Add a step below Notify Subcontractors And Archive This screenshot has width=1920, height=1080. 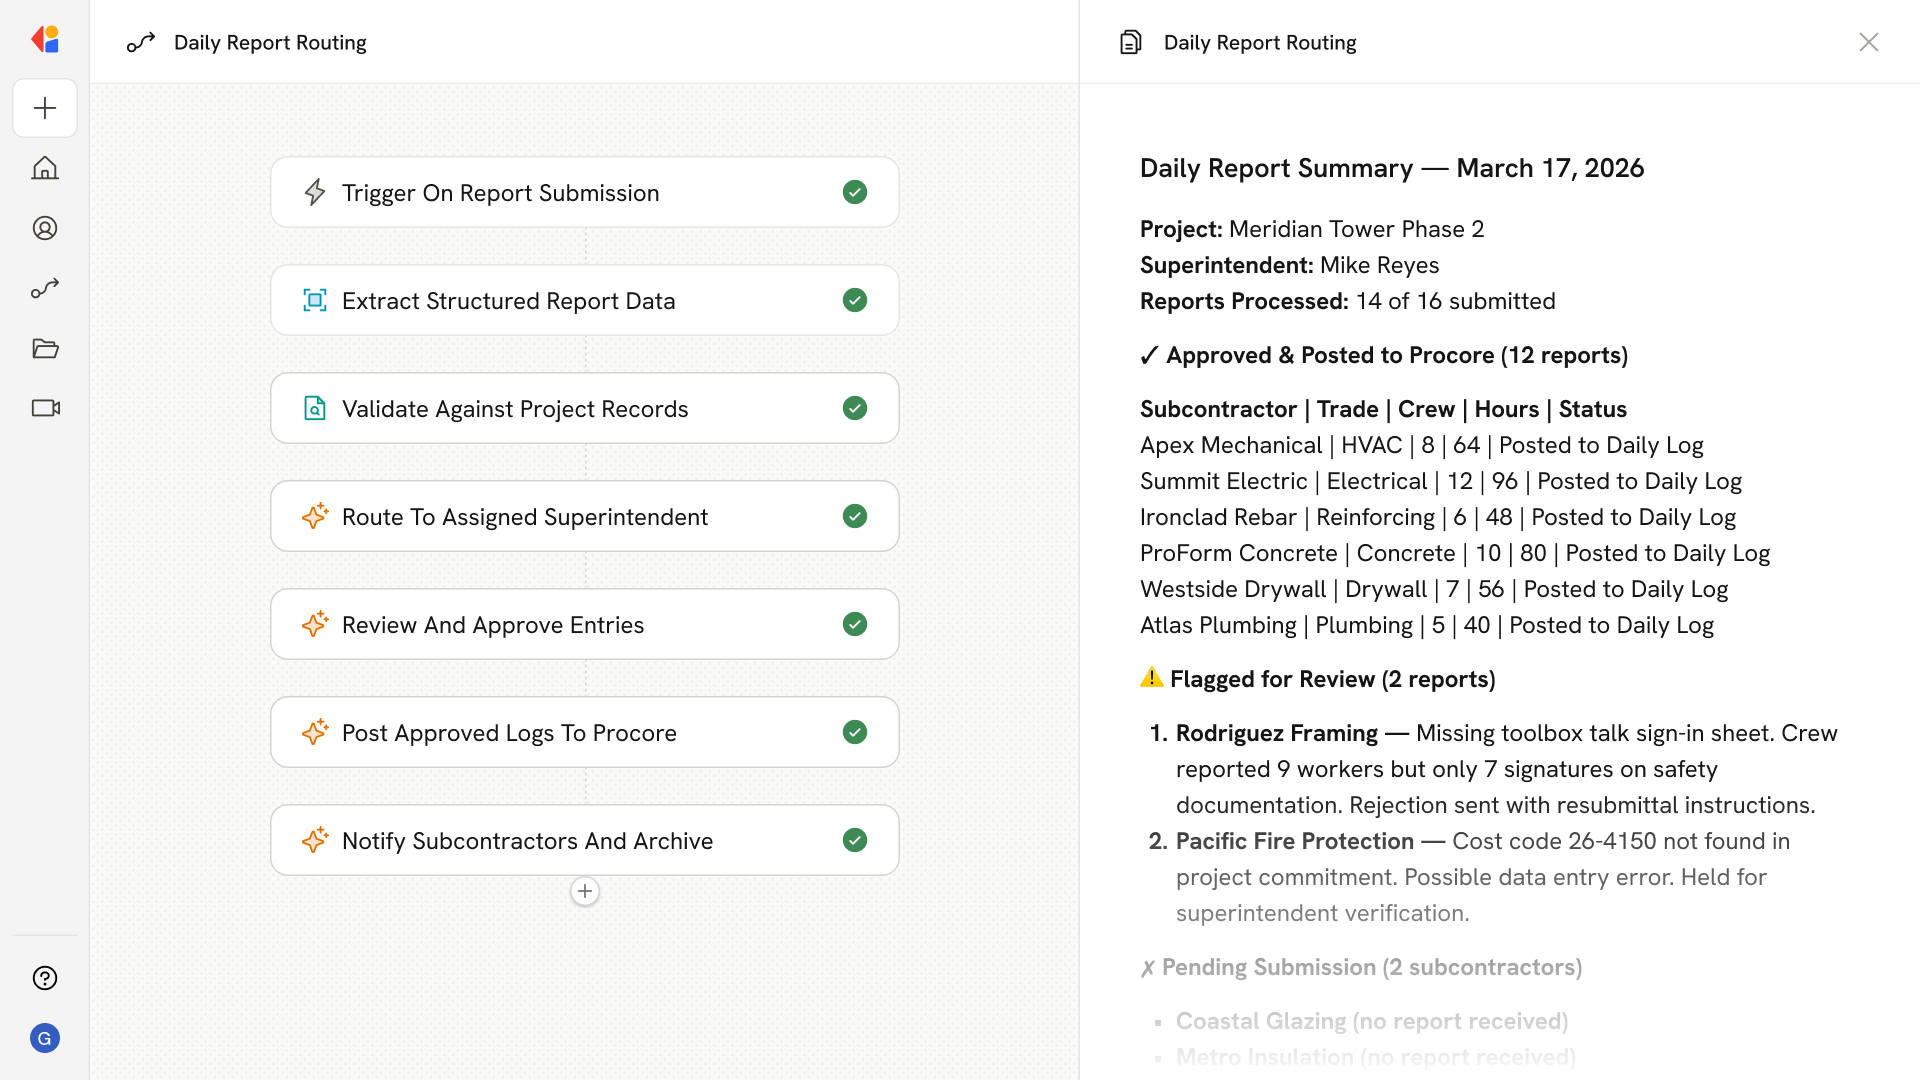tap(585, 891)
